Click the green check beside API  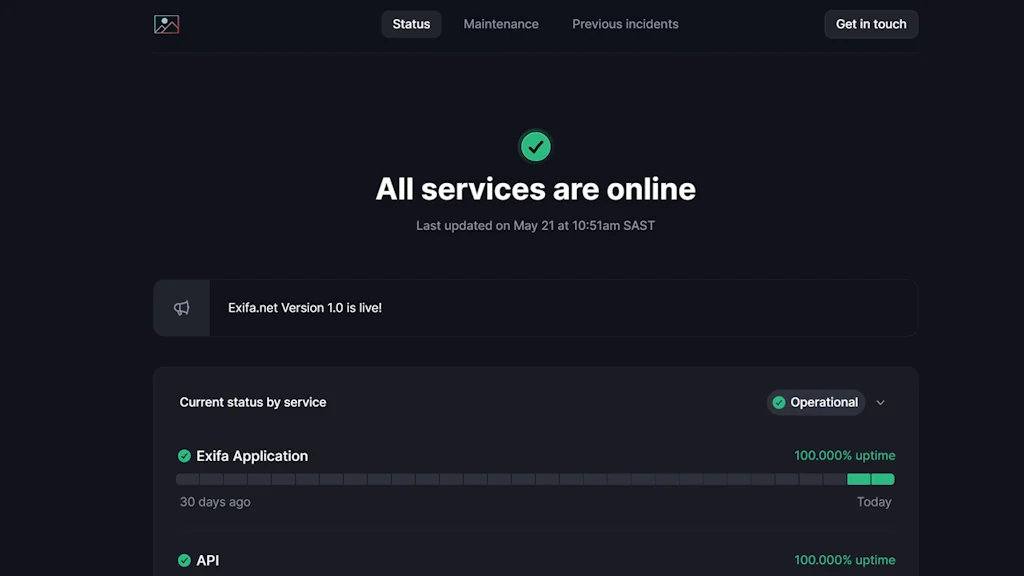pos(184,560)
